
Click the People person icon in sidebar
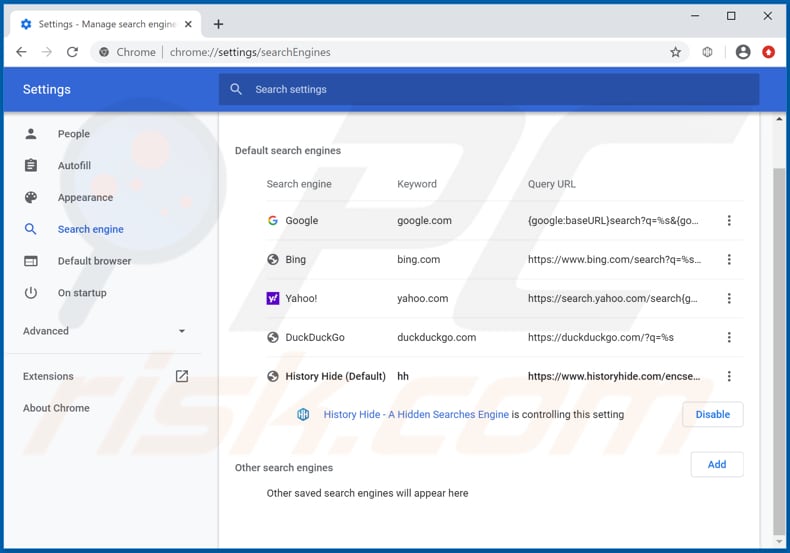point(31,134)
